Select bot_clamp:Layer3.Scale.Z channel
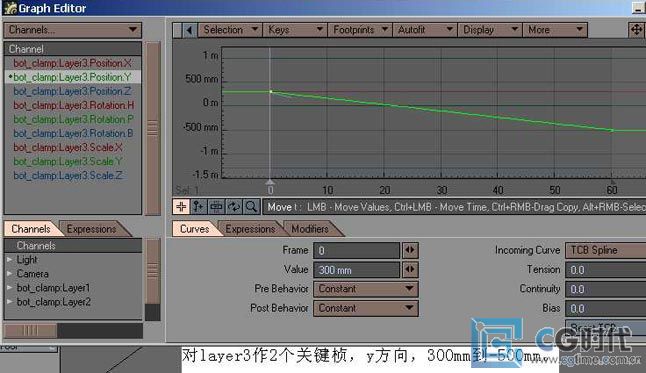Viewport: 646px width, 373px height. click(x=73, y=175)
